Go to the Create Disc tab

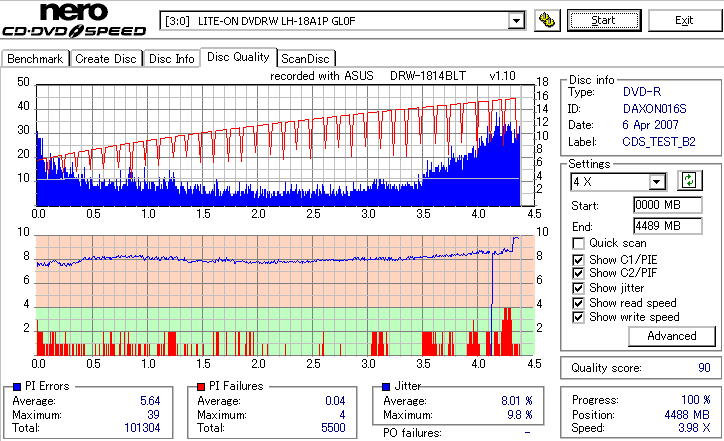coord(106,59)
